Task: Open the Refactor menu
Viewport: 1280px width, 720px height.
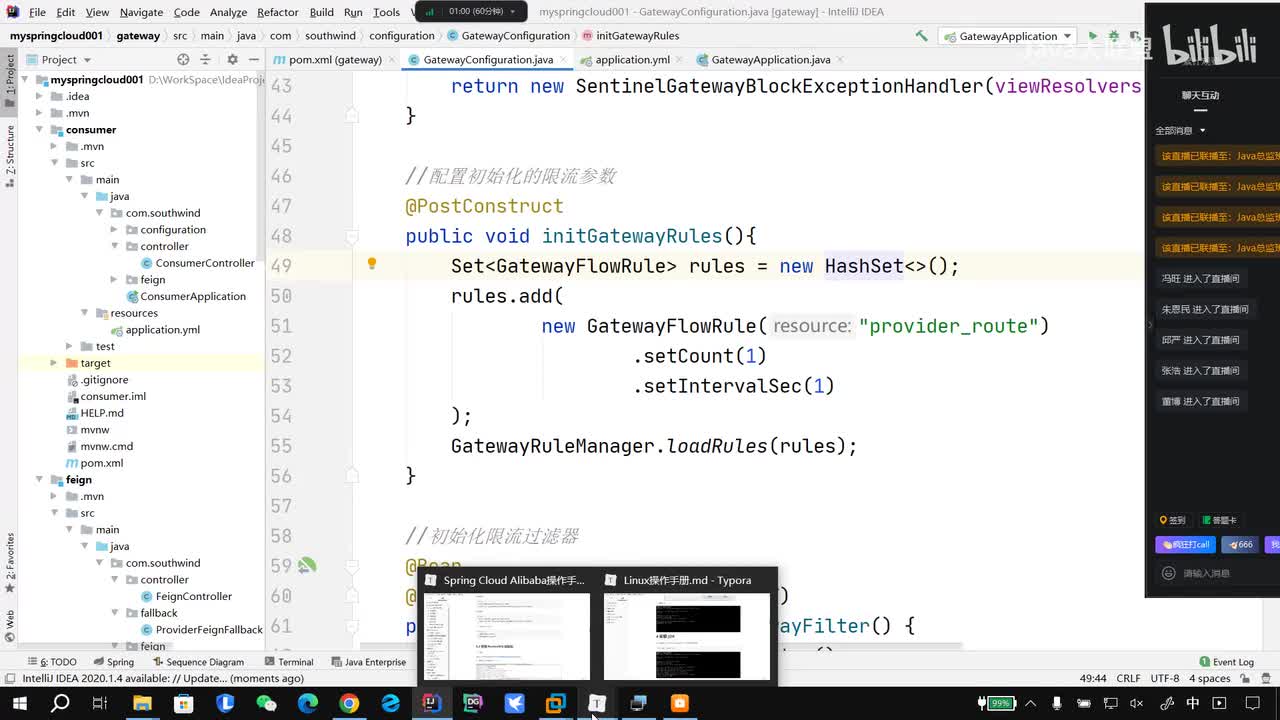Action: 278,12
